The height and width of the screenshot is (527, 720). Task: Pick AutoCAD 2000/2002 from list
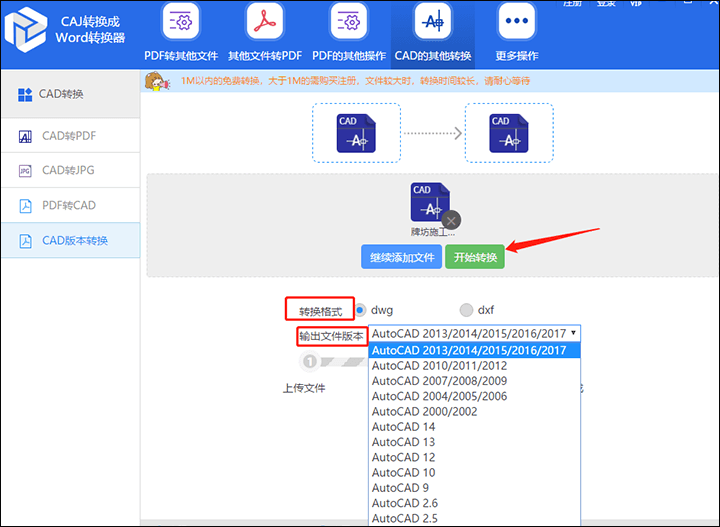coord(474,411)
